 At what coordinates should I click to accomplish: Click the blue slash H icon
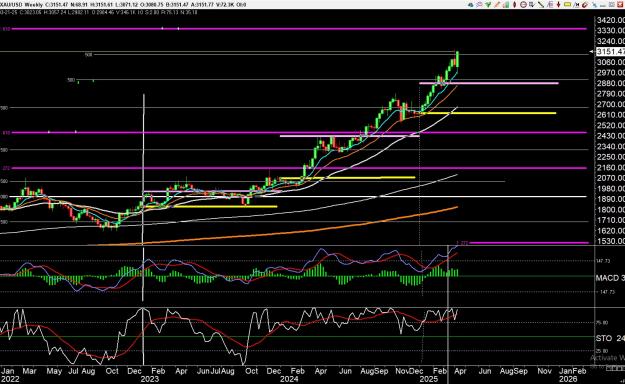[x=576, y=5]
